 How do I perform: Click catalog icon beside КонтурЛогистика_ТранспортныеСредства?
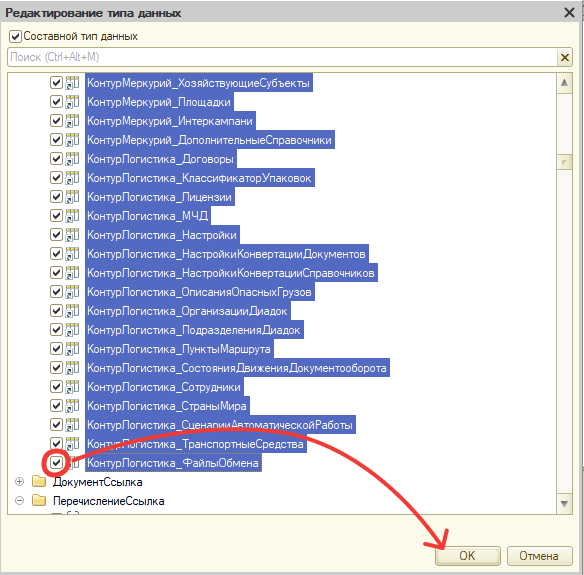73,444
